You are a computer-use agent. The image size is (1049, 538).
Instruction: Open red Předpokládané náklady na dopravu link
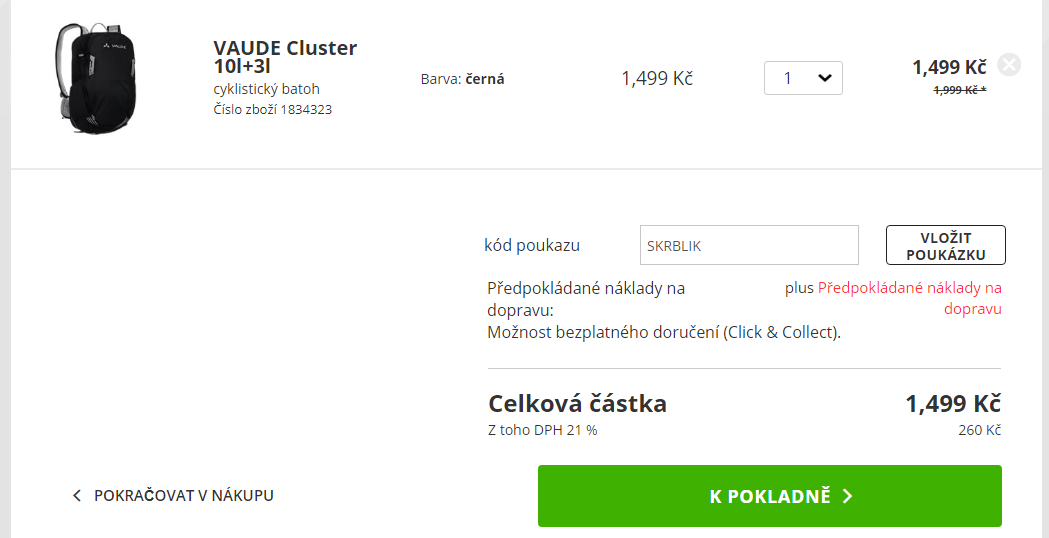(909, 298)
